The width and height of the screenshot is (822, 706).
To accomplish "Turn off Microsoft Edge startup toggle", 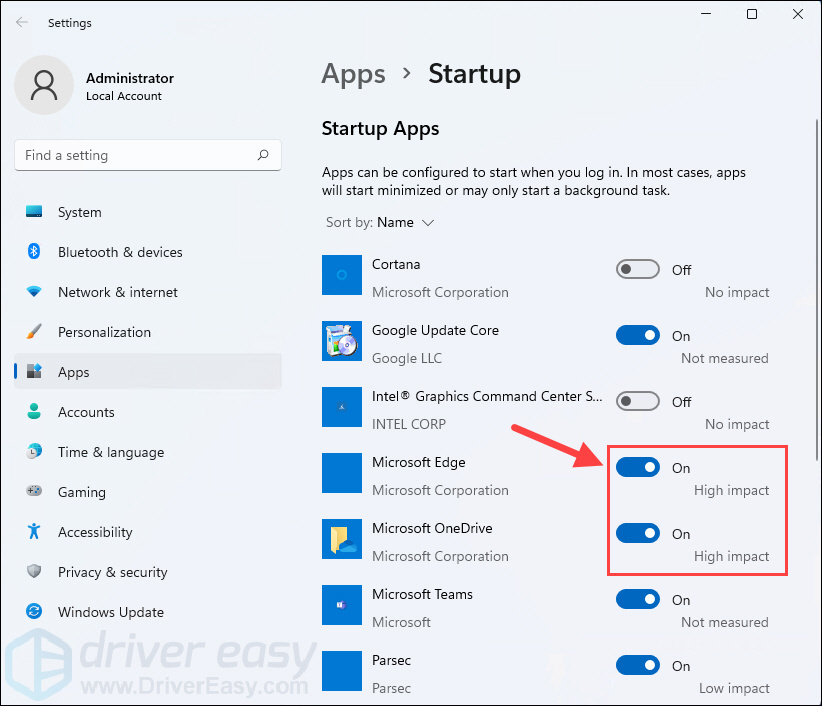I will click(637, 468).
